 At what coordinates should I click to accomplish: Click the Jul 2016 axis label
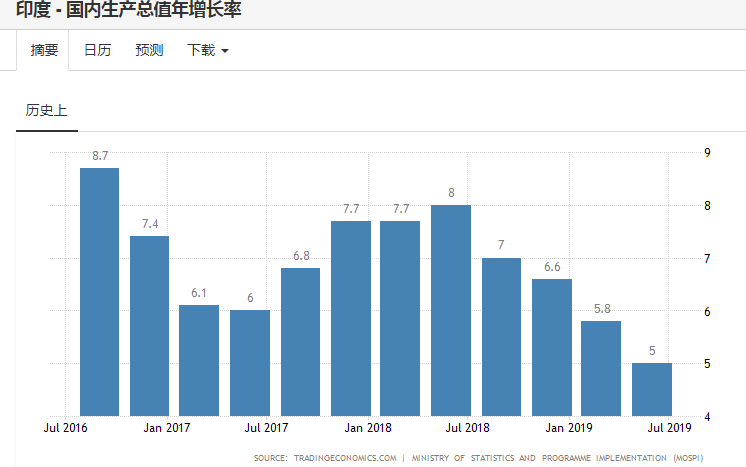point(65,428)
